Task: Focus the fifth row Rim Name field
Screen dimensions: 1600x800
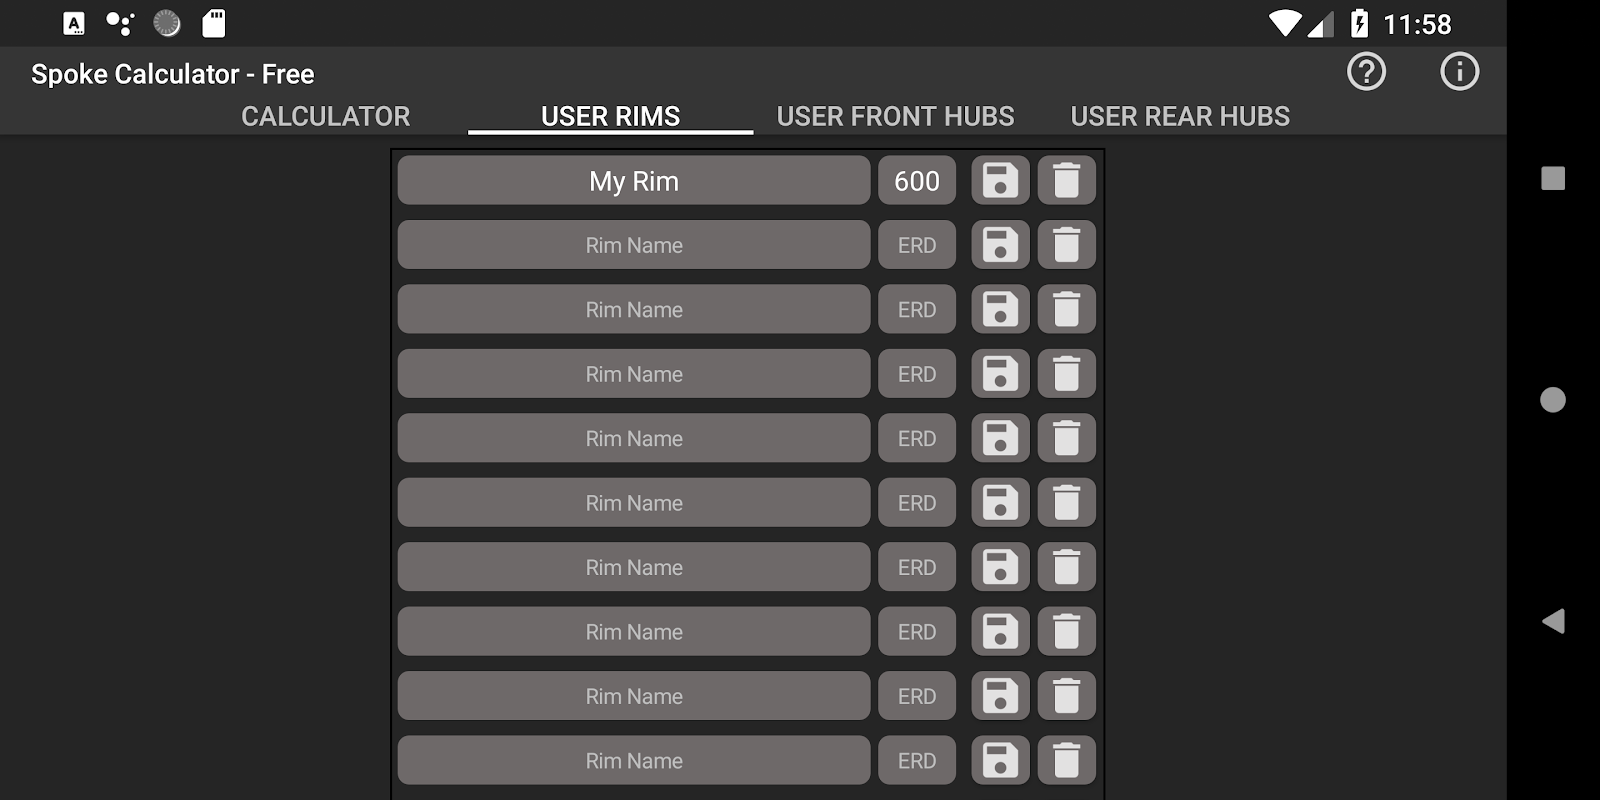Action: click(x=634, y=438)
